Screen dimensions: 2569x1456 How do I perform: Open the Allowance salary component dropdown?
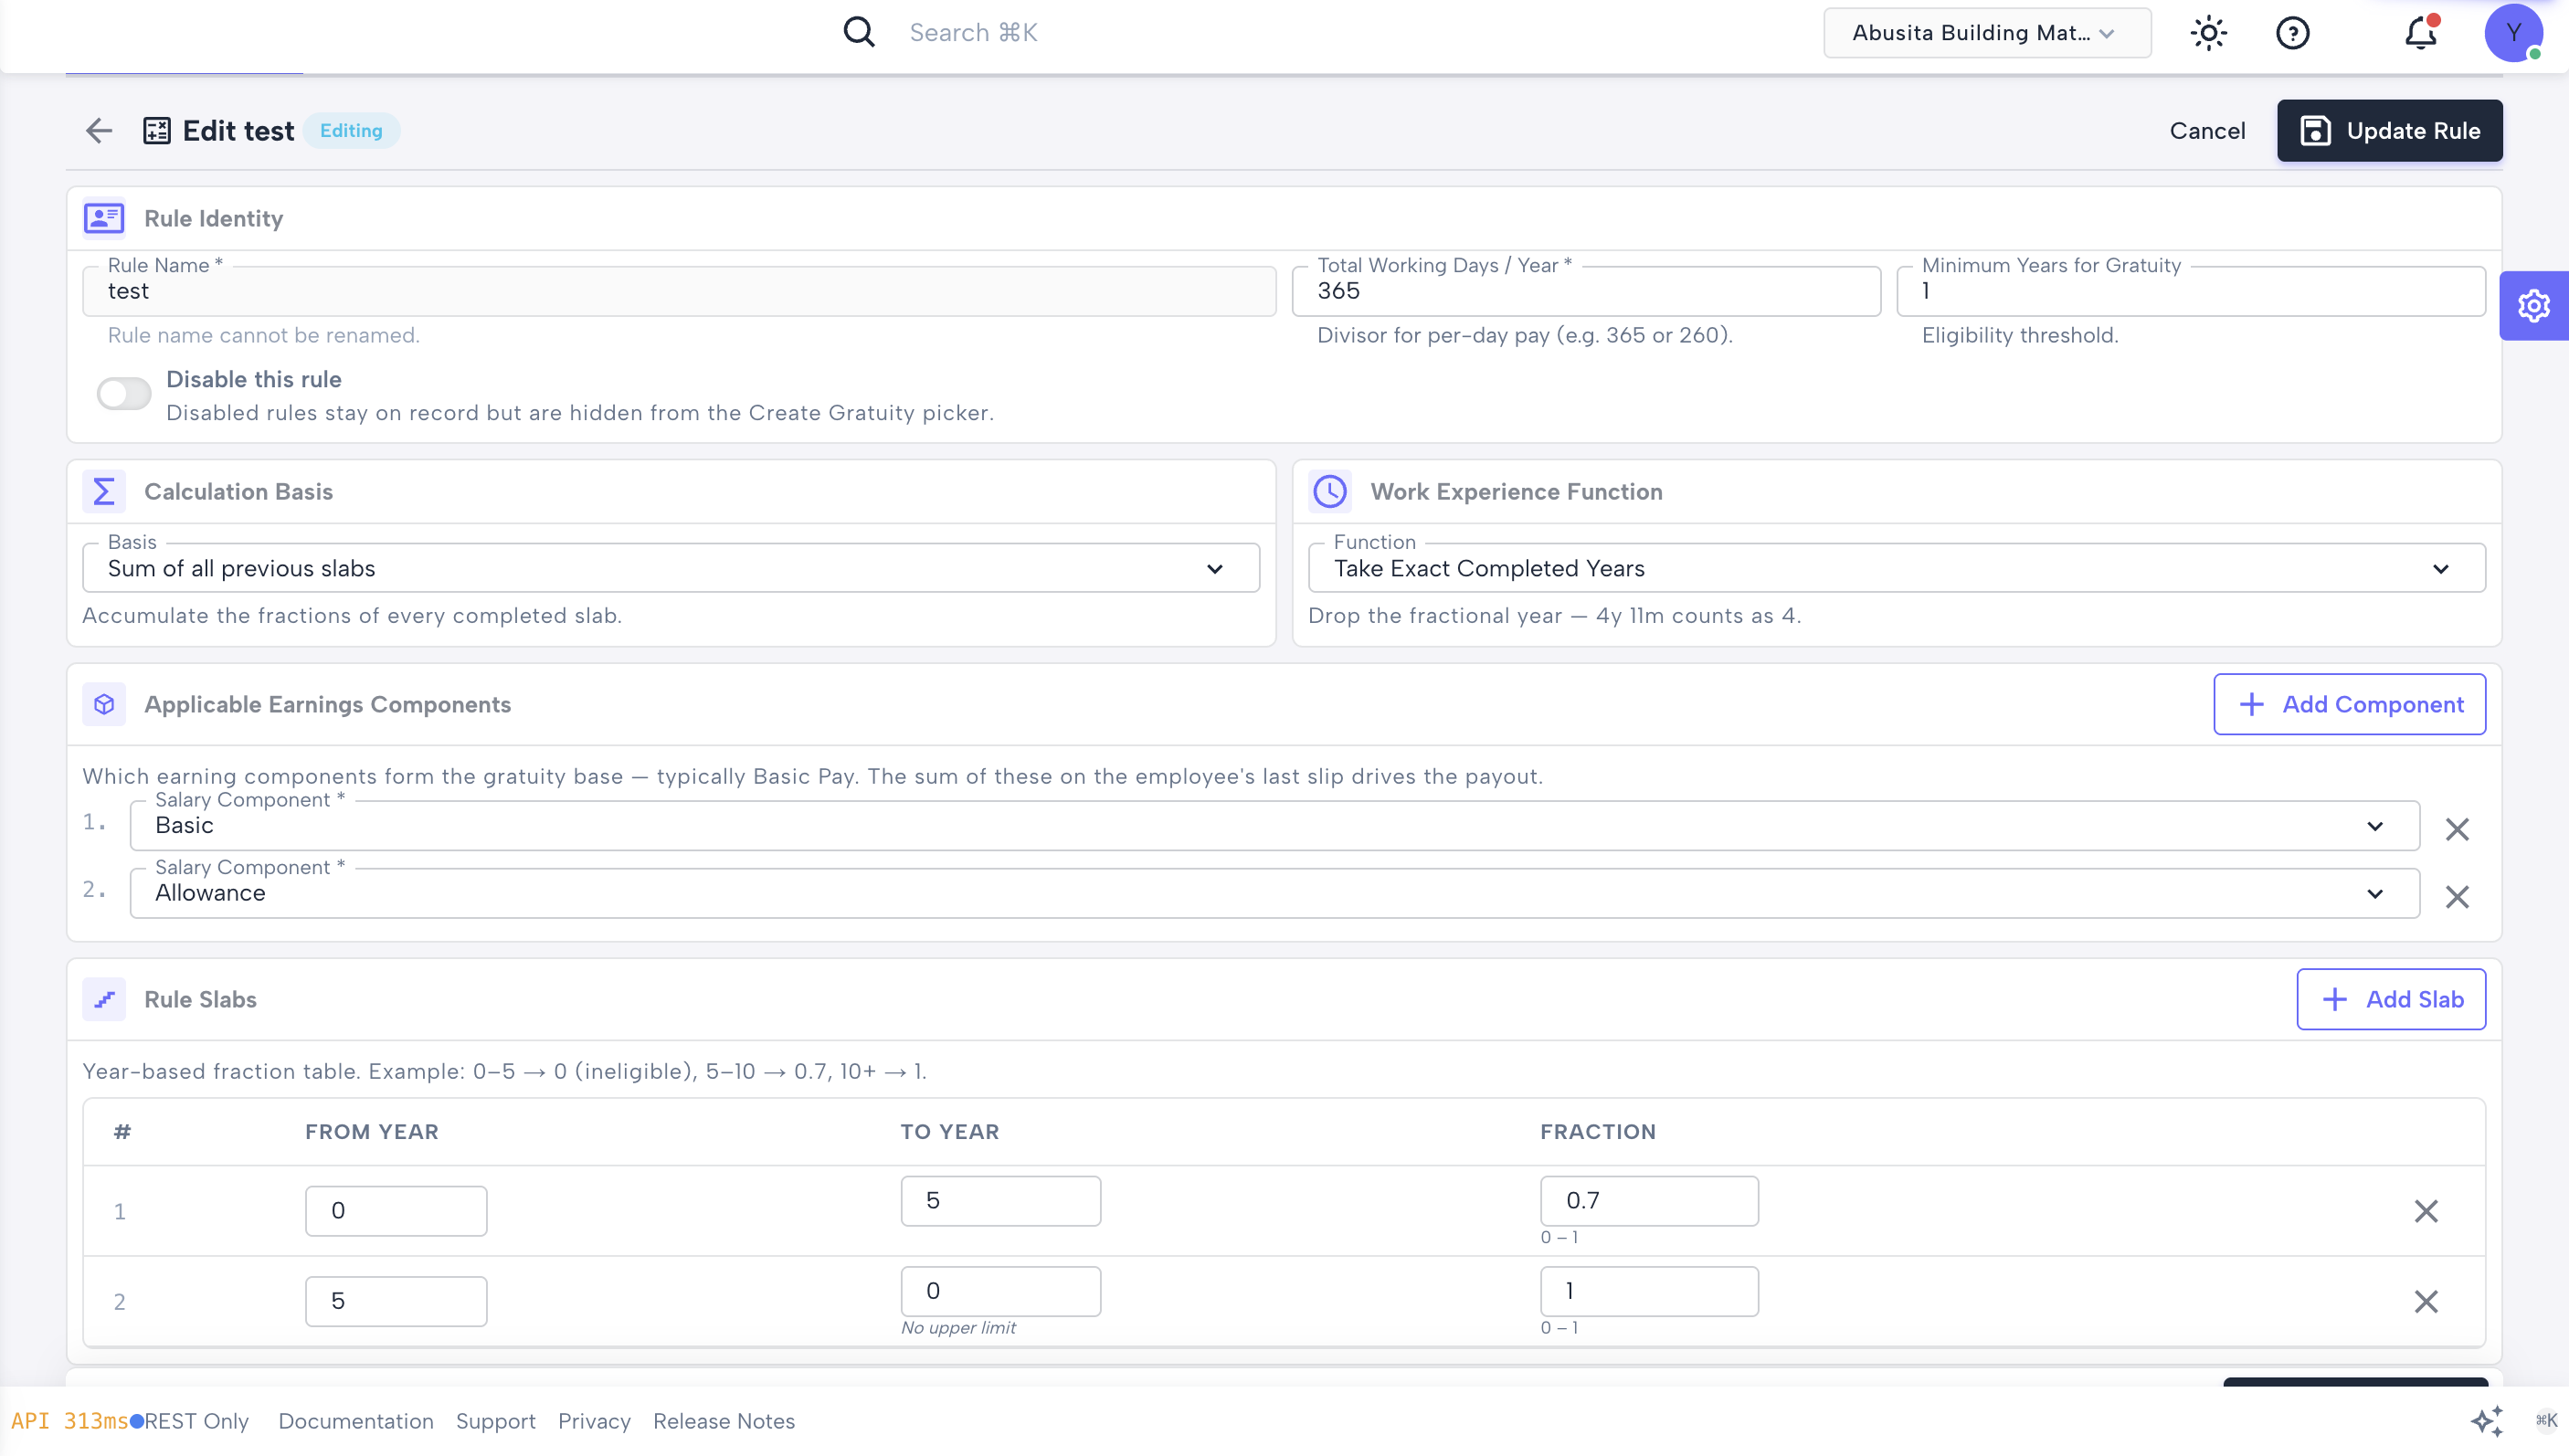coord(1274,893)
